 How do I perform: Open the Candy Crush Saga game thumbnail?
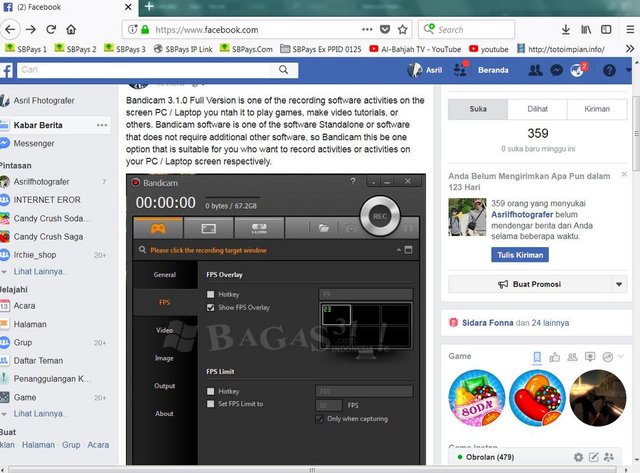pos(537,398)
